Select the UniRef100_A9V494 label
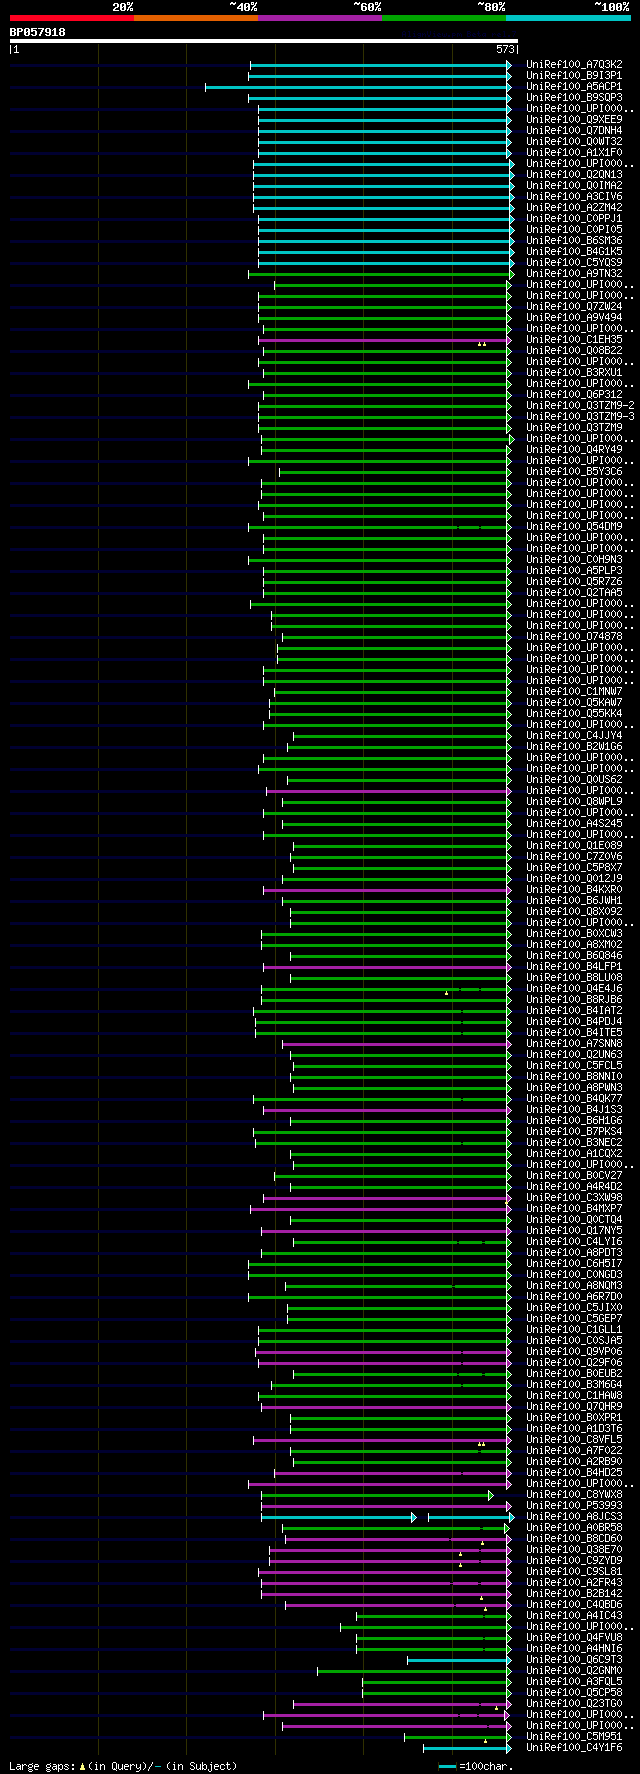Screen dimensions: 640x1774 574,317
